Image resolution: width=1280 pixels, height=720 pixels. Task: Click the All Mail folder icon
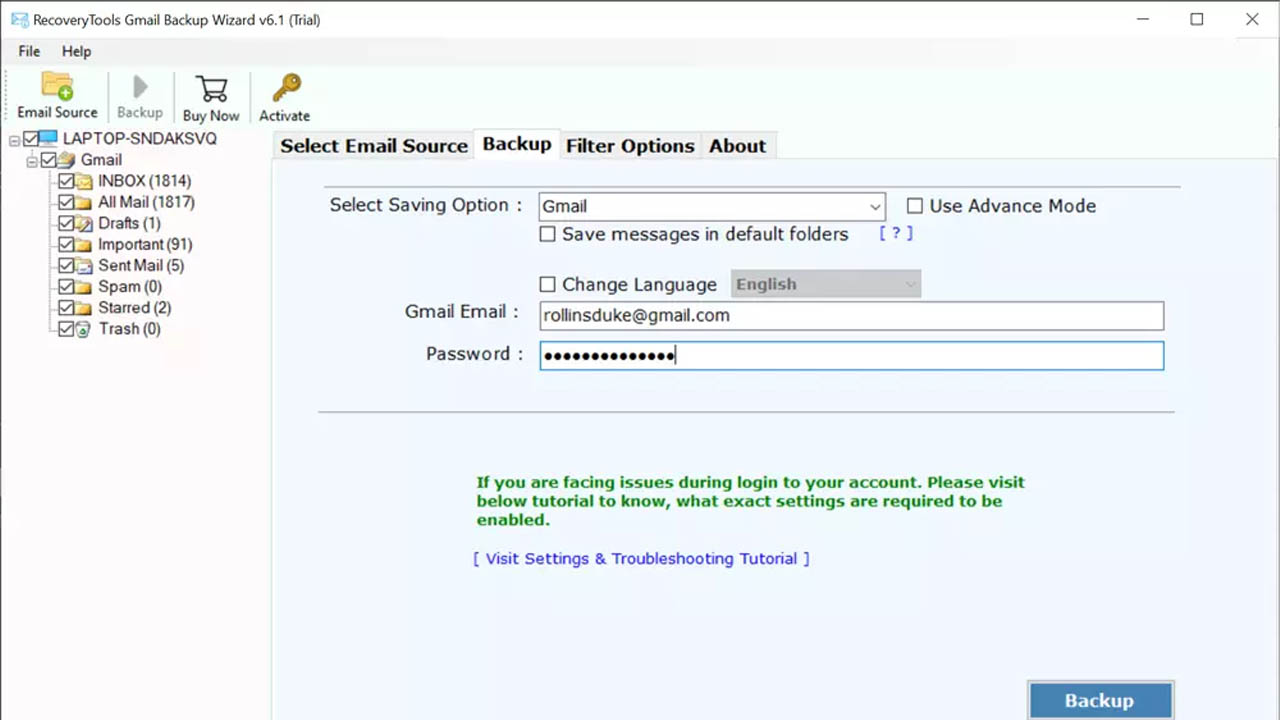coord(85,202)
